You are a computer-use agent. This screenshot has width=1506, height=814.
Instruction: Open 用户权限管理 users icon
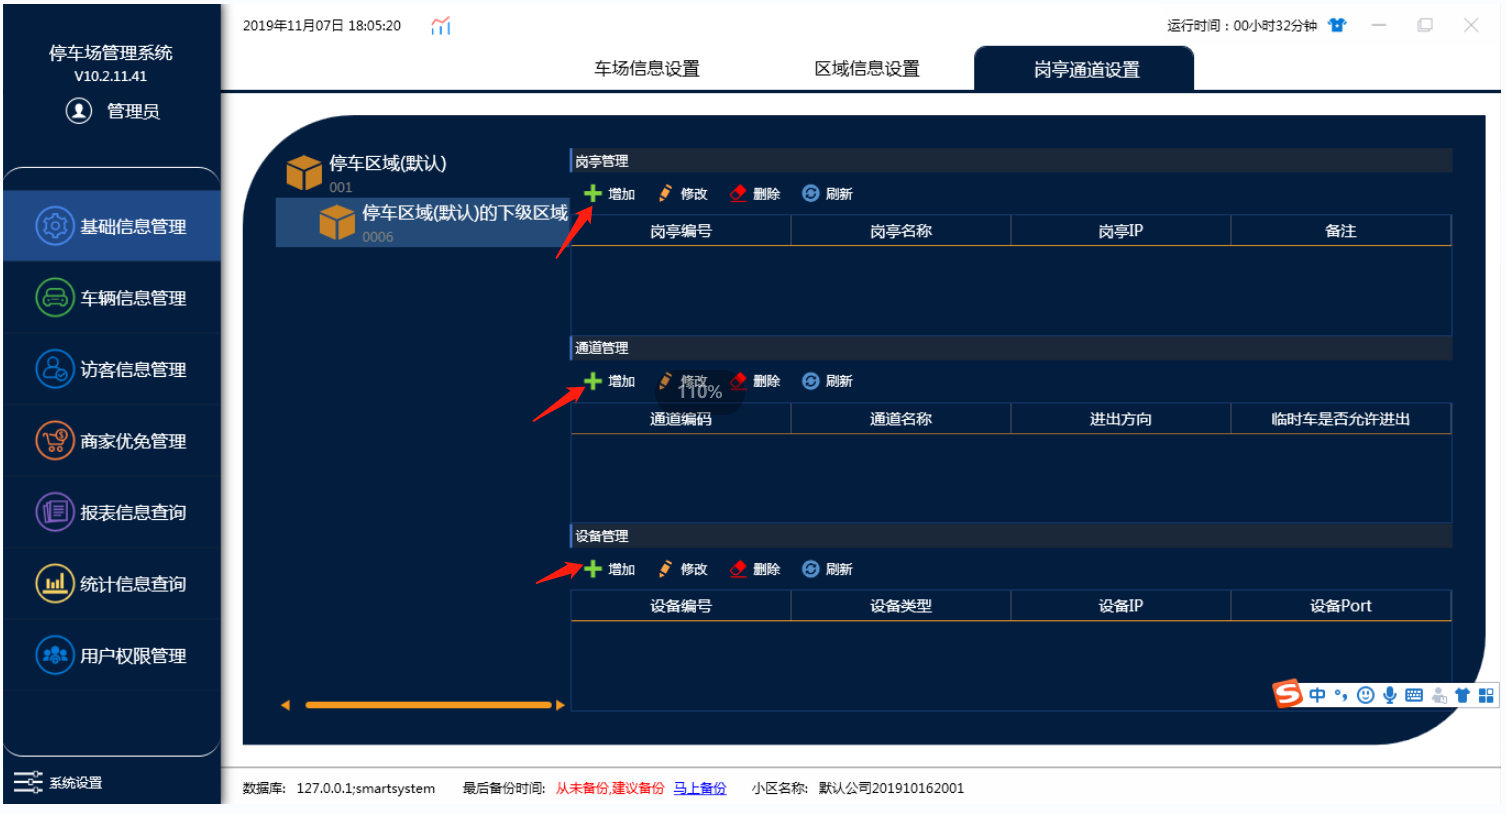(55, 655)
